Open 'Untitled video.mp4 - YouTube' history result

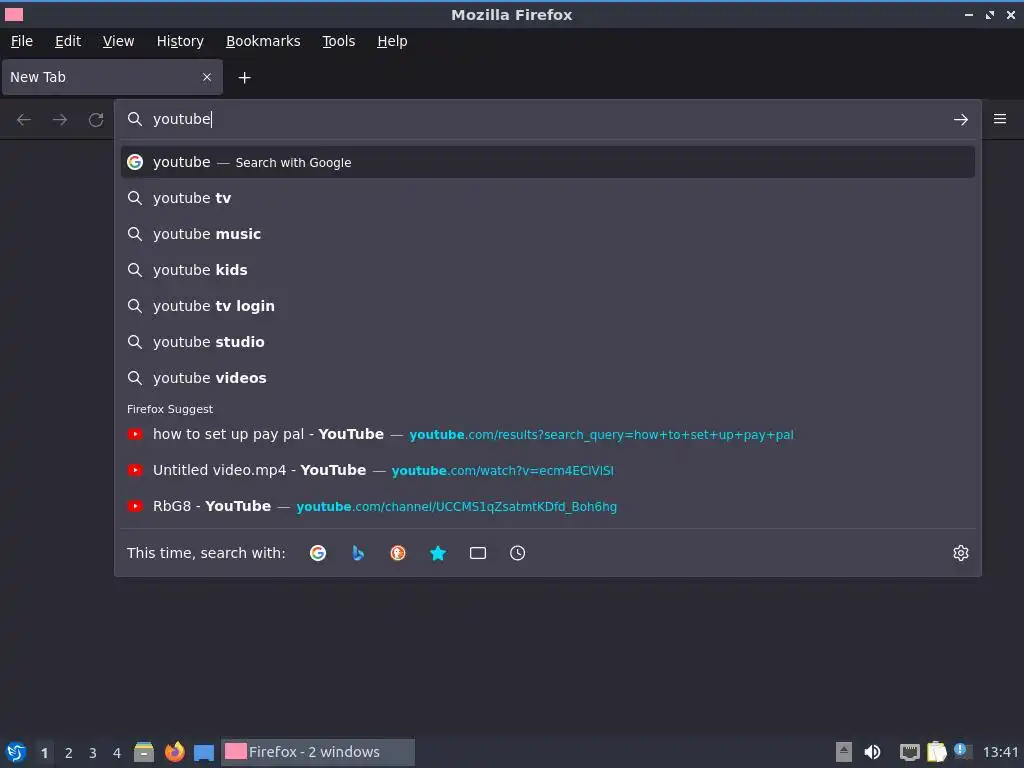click(547, 470)
